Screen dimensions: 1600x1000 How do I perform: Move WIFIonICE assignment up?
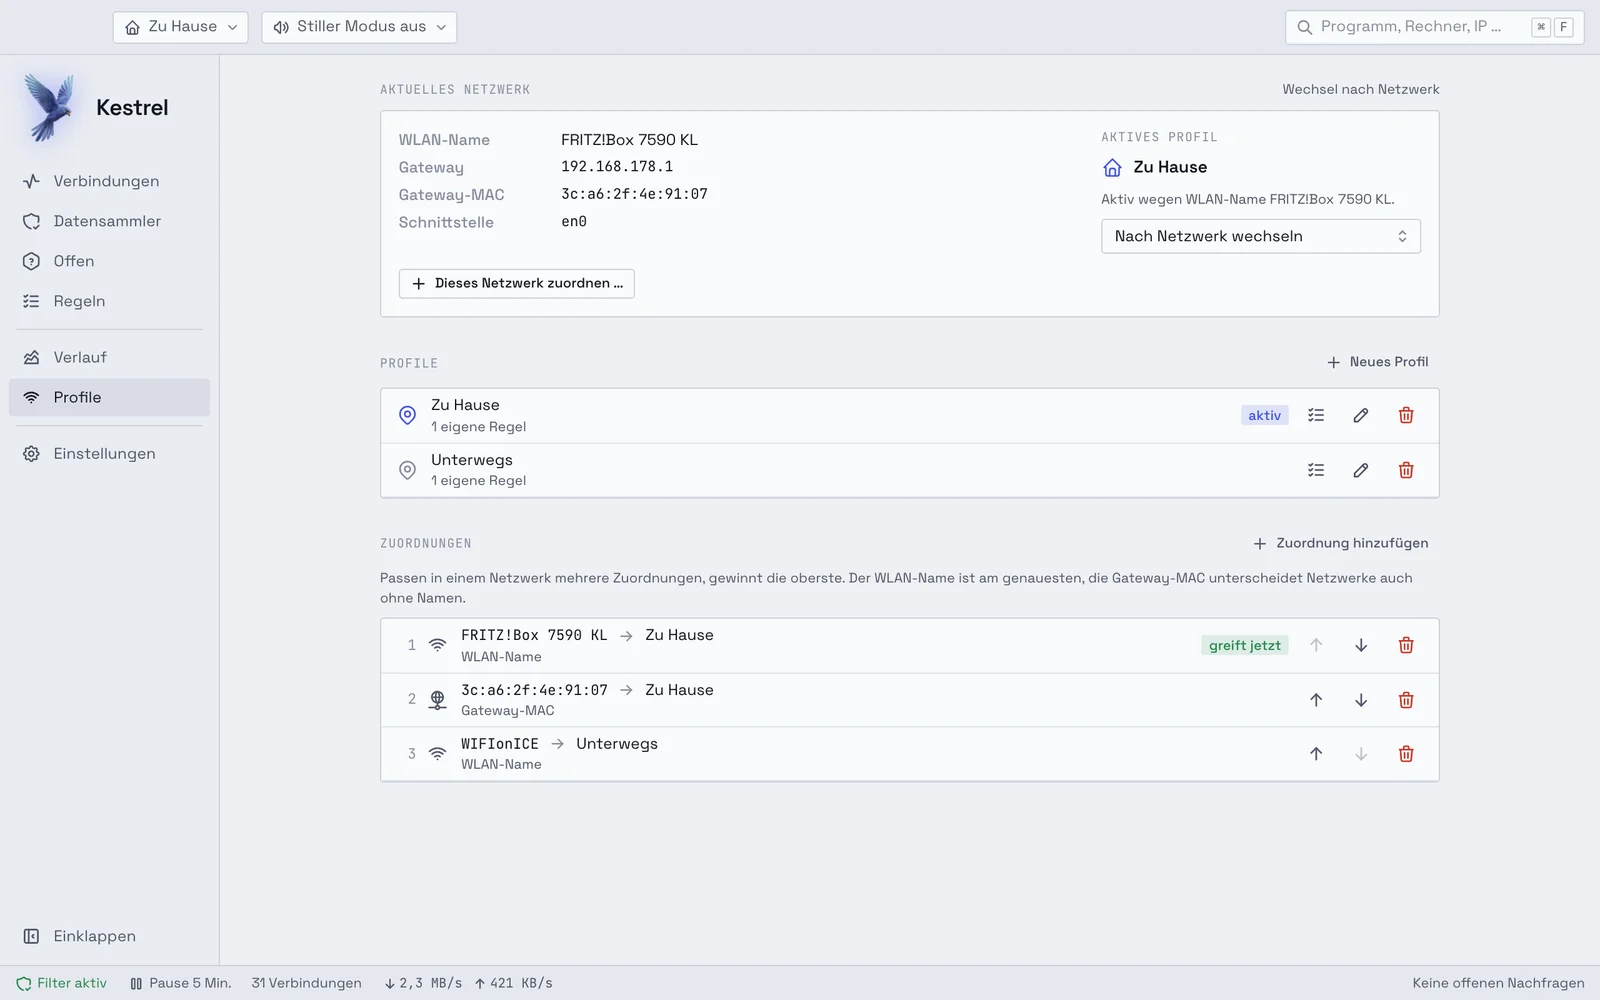click(1316, 754)
